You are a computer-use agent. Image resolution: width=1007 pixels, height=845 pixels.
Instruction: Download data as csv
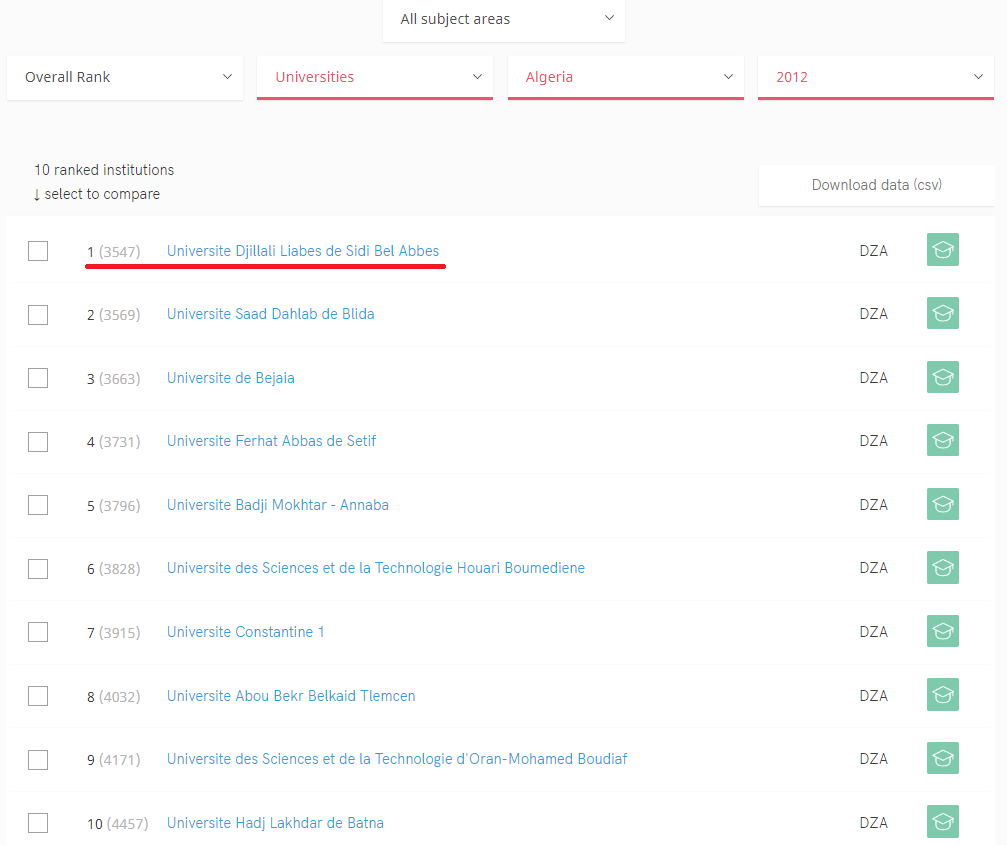click(x=876, y=185)
